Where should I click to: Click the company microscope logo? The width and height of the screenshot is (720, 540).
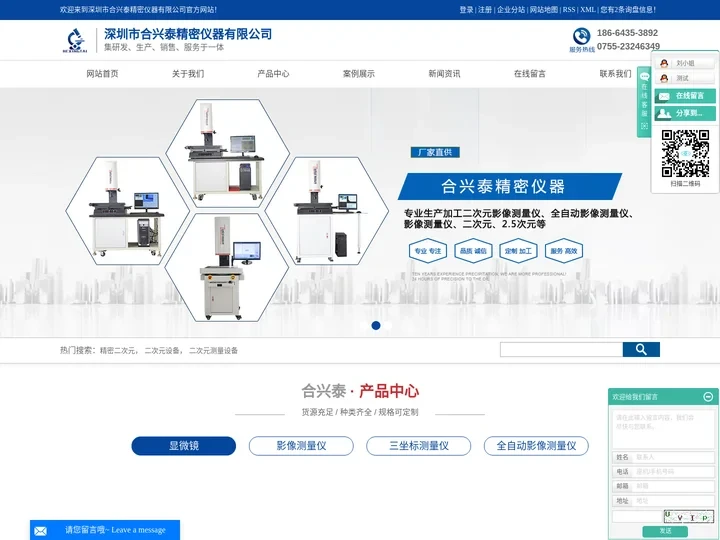click(74, 40)
